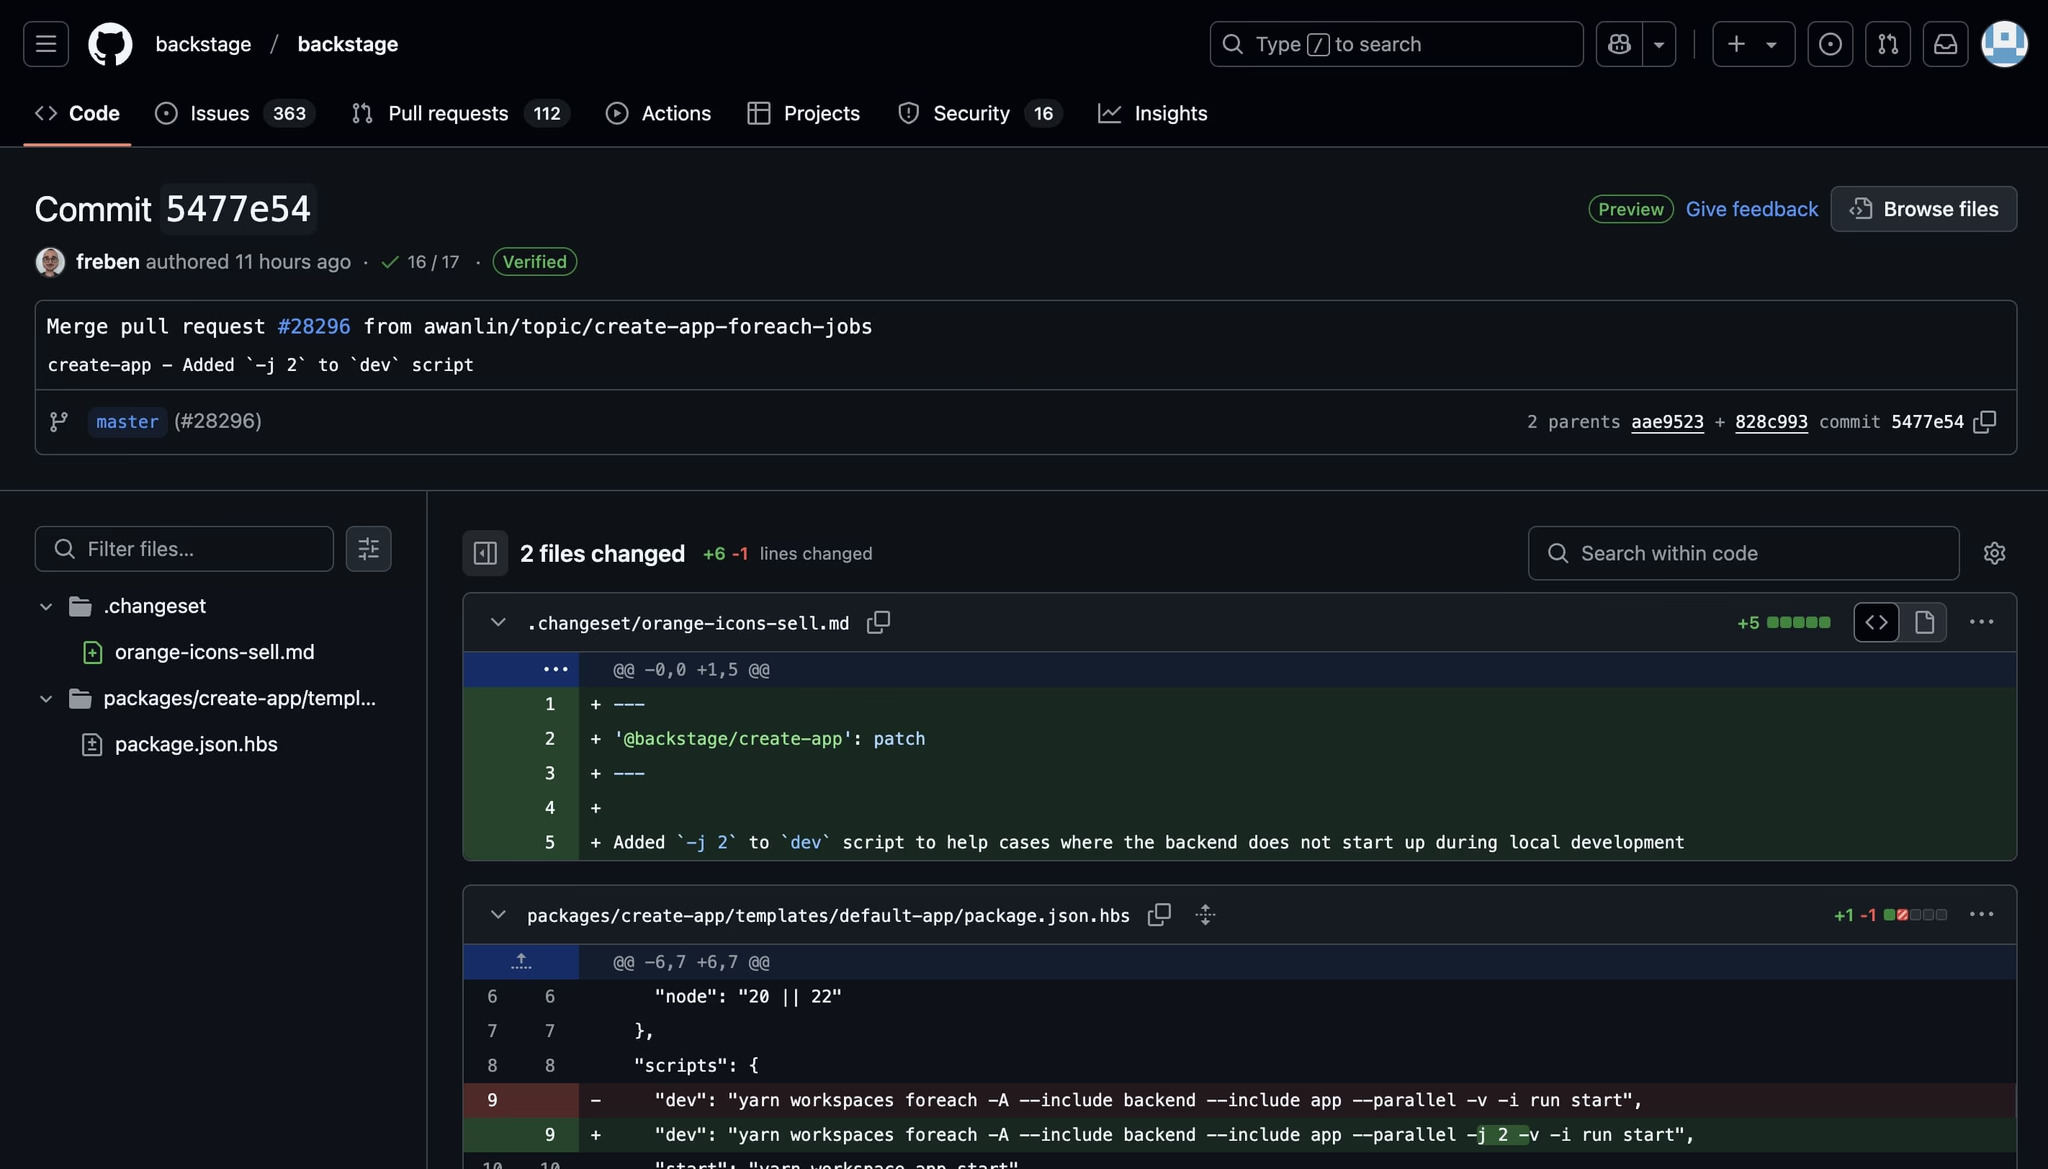Open diff view settings gear

coord(1994,553)
